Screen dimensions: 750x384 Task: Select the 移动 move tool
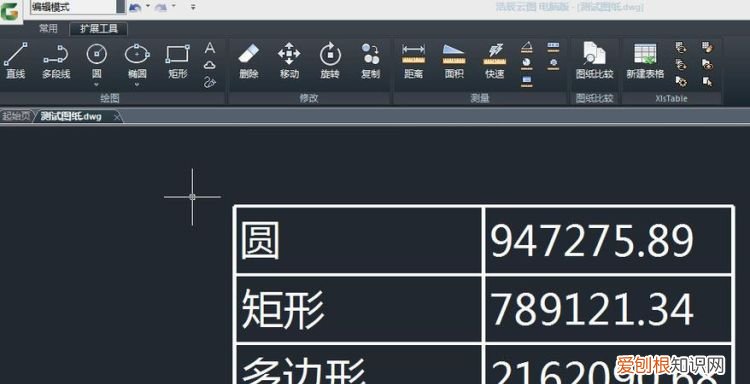tap(289, 61)
